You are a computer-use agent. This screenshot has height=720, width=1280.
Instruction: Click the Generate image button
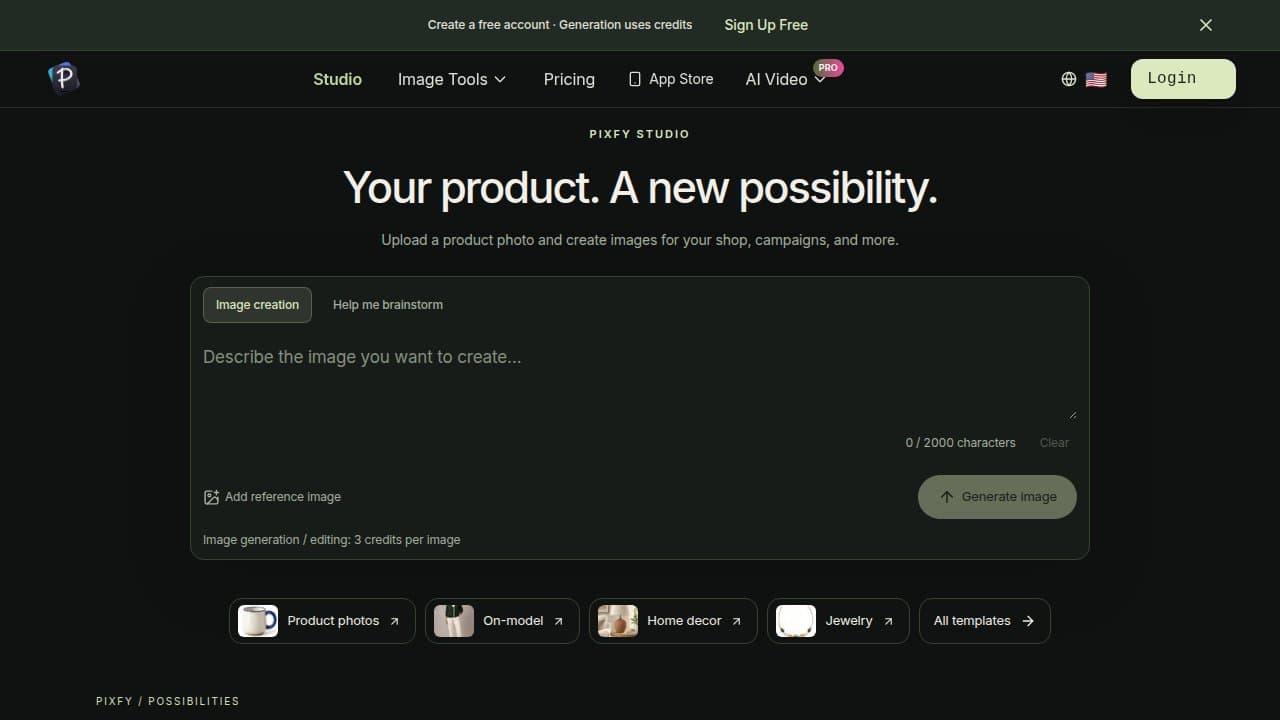point(997,497)
